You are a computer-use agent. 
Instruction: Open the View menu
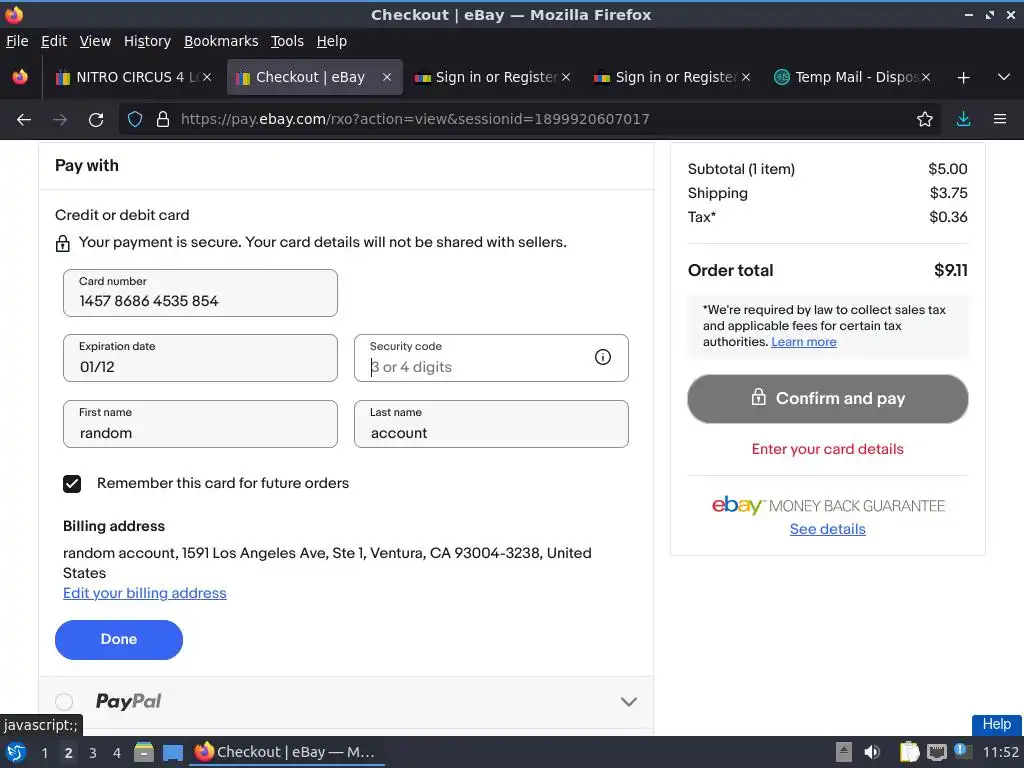(95, 41)
